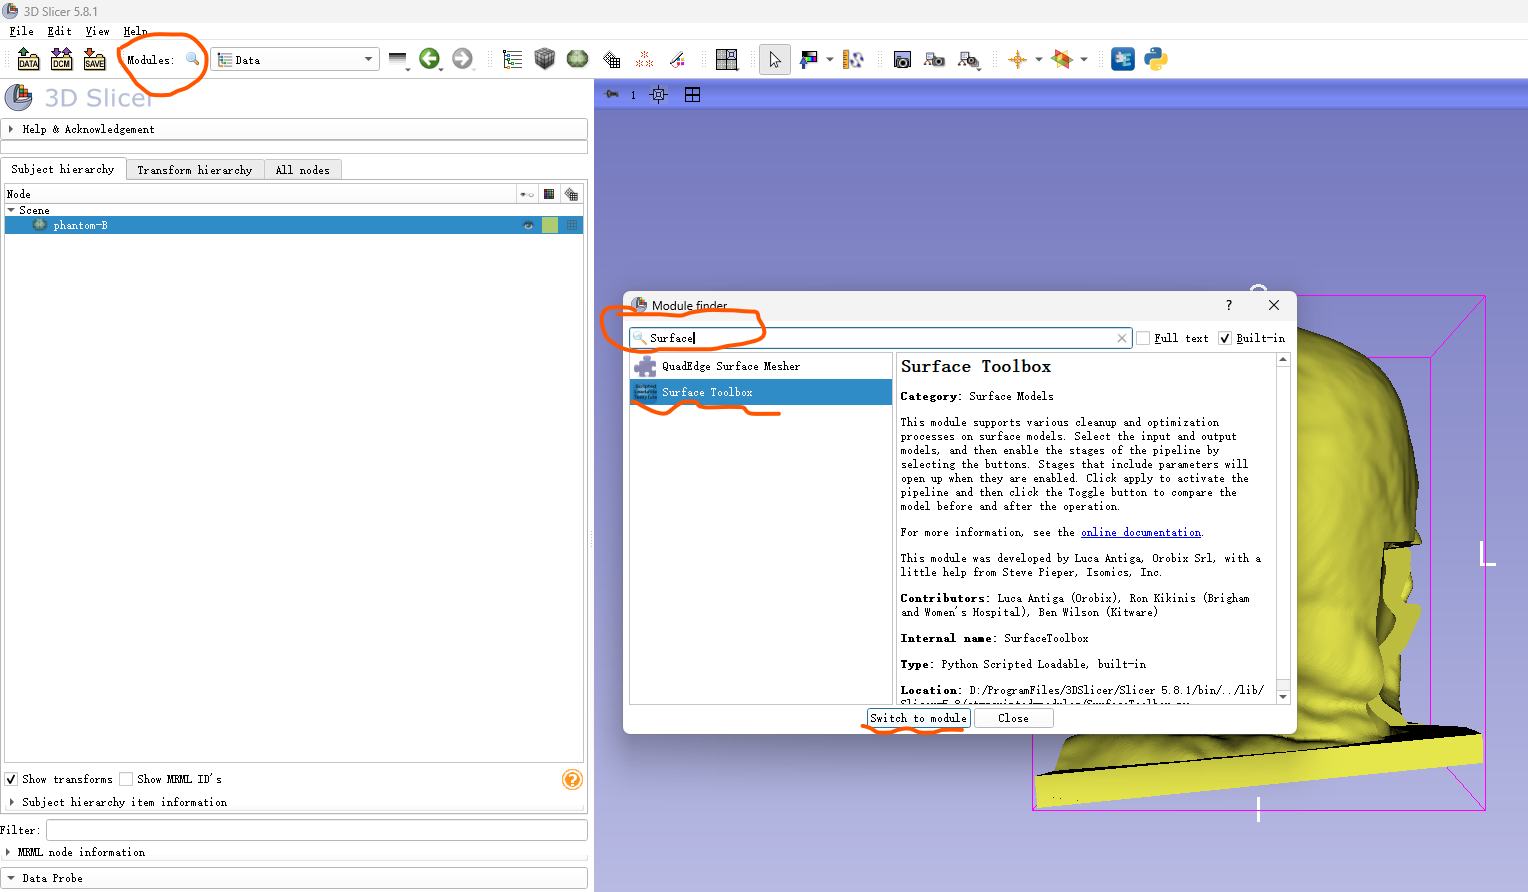Open the DCM DICOM import icon
This screenshot has width=1528, height=892.
coord(61,59)
